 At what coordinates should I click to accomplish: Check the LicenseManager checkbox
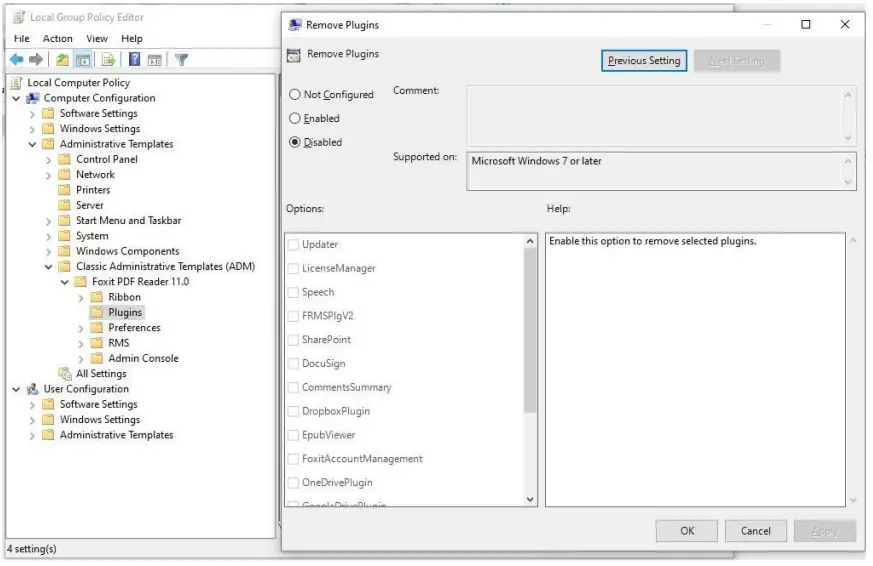coord(293,269)
